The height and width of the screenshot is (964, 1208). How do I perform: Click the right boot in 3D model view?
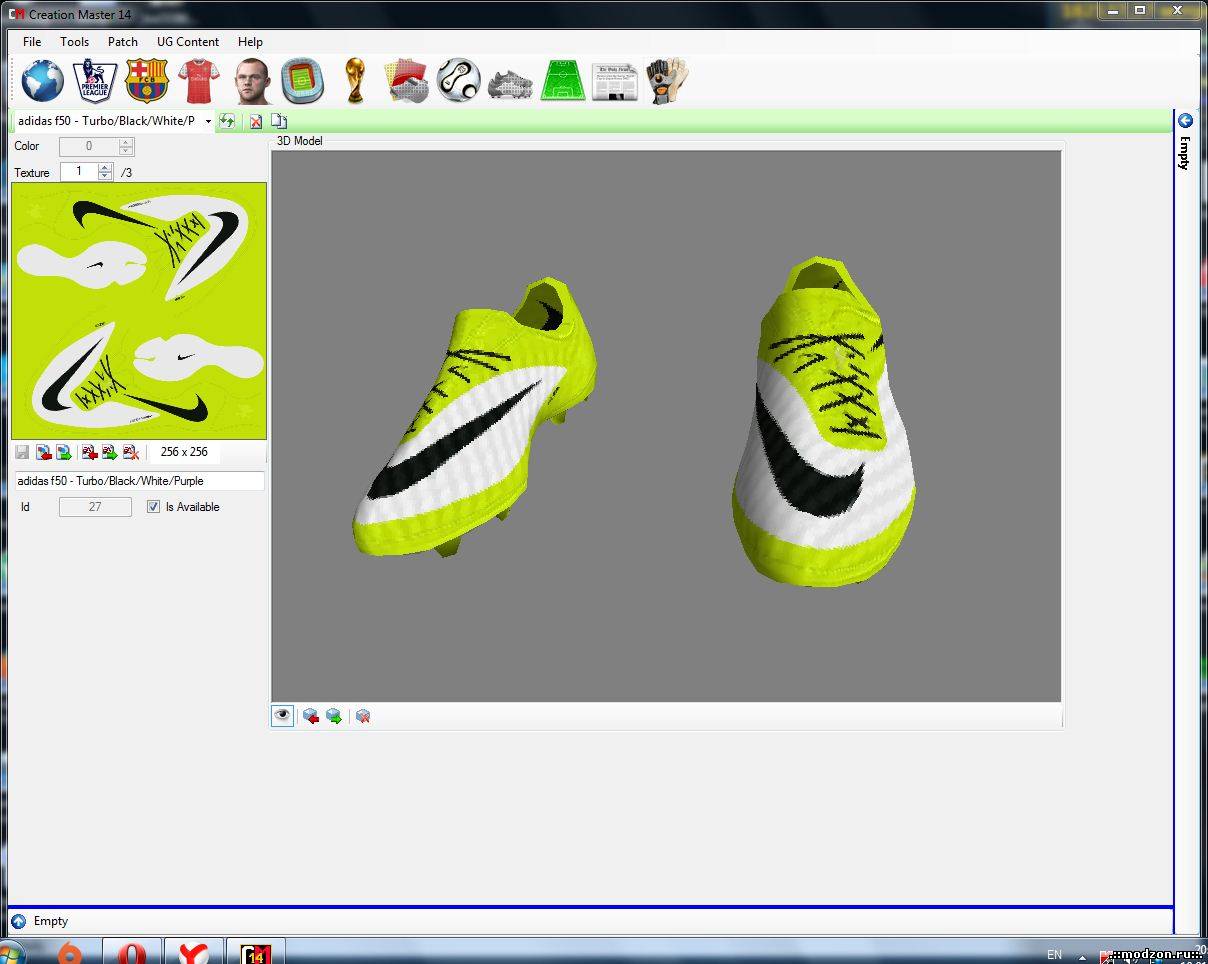point(824,421)
